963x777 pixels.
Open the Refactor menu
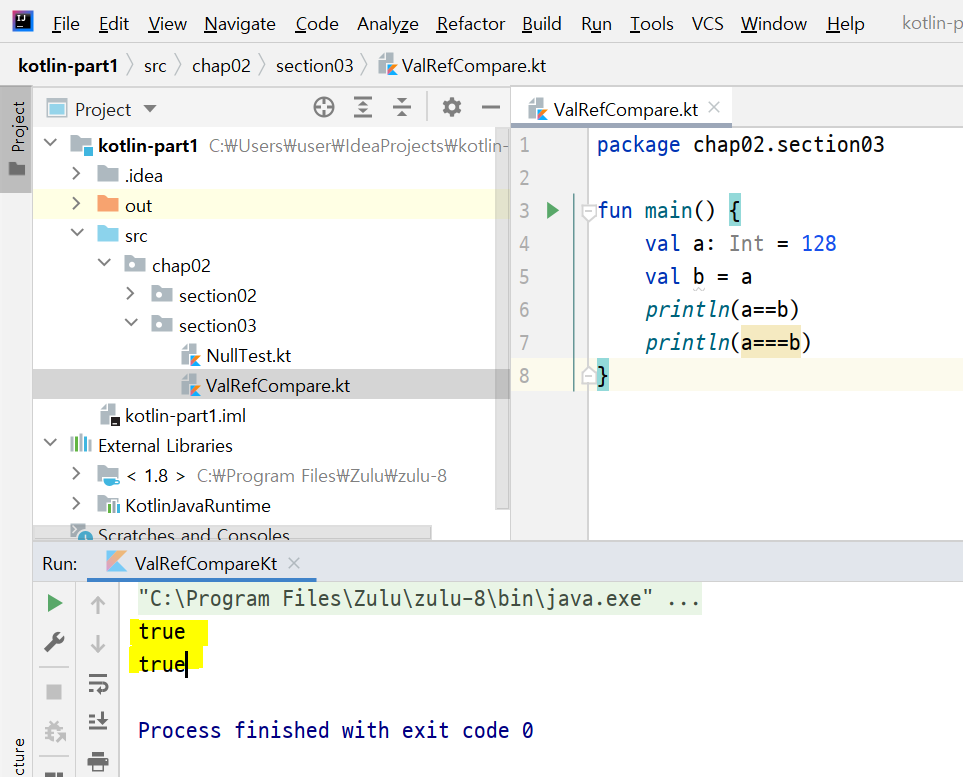click(470, 24)
